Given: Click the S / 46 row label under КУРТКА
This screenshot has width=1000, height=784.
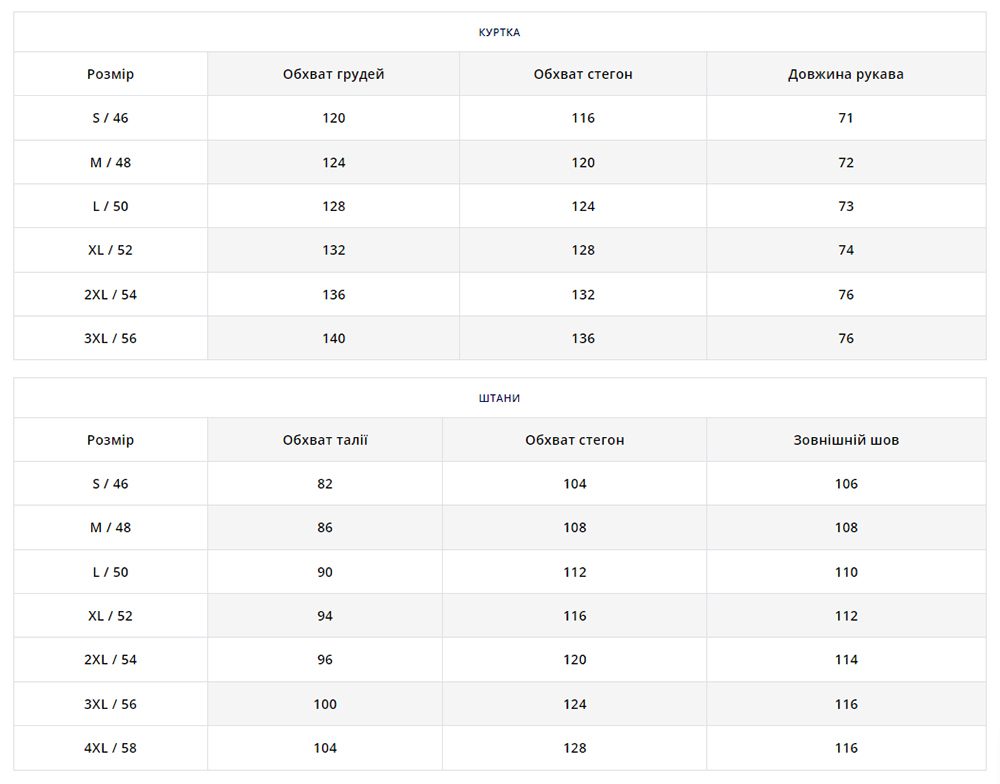Looking at the screenshot, I should tap(110, 118).
